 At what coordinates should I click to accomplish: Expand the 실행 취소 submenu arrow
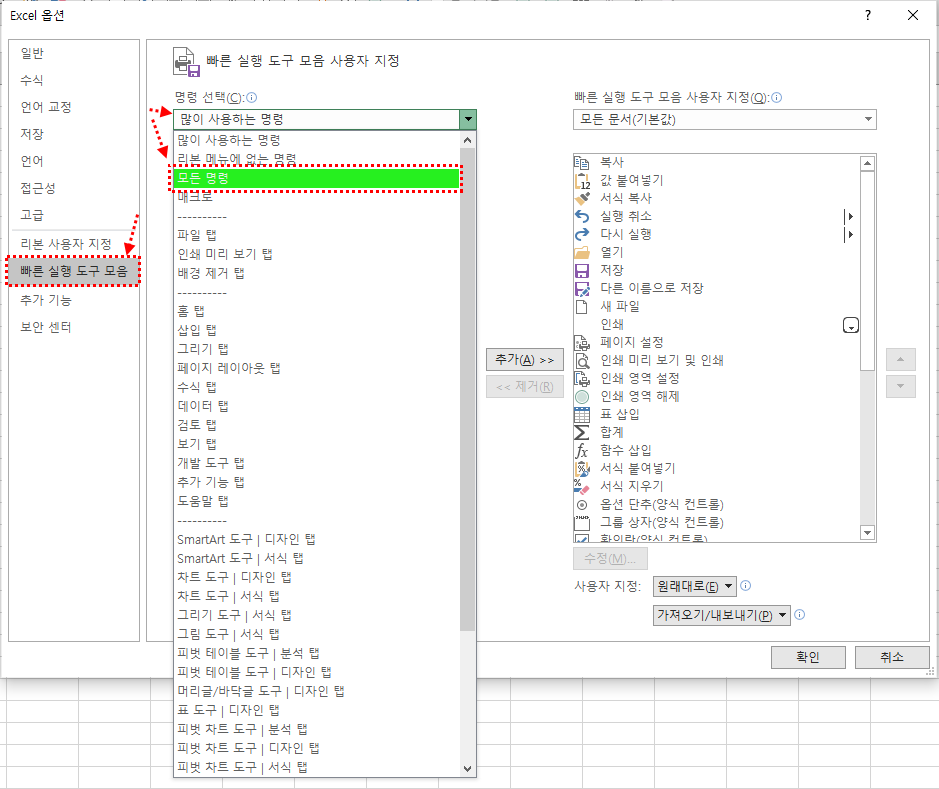point(849,216)
